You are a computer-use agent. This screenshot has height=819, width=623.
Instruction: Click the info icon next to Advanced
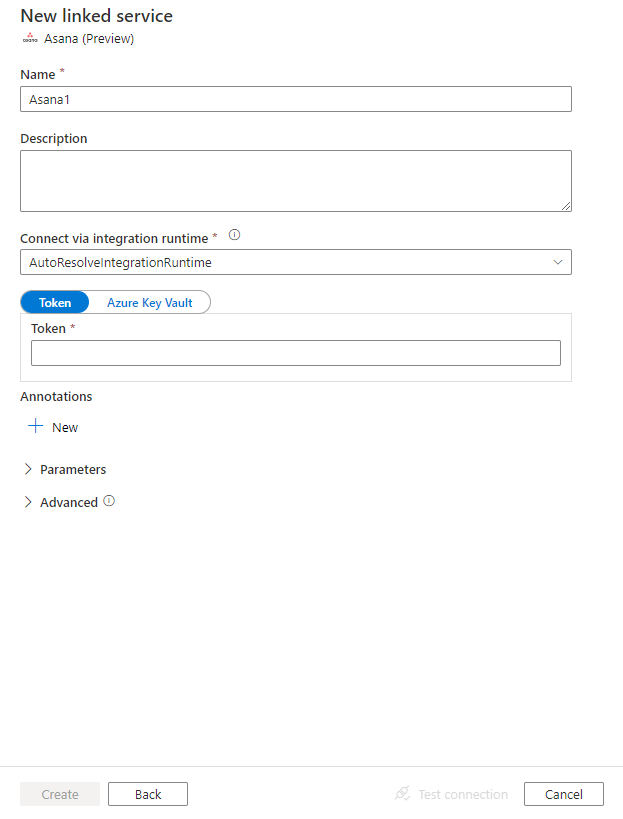point(108,501)
